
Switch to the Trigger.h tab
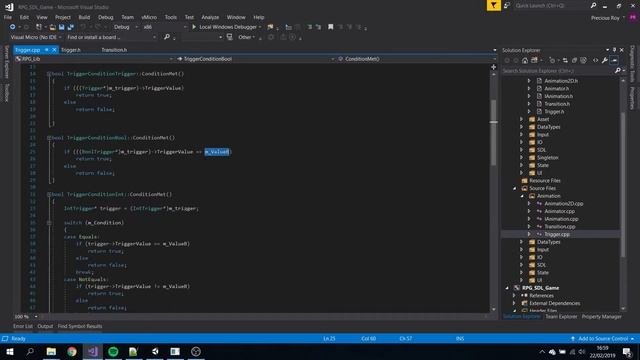coord(71,50)
